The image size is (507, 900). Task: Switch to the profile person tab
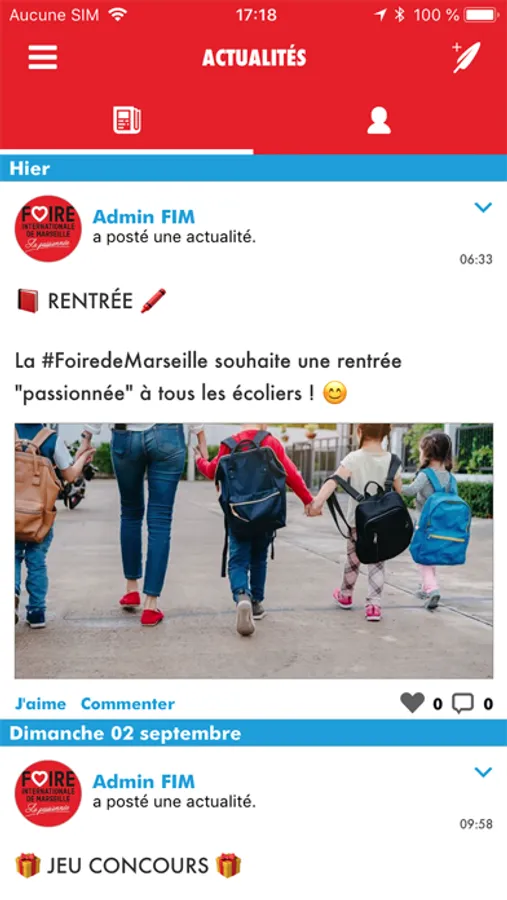point(379,121)
